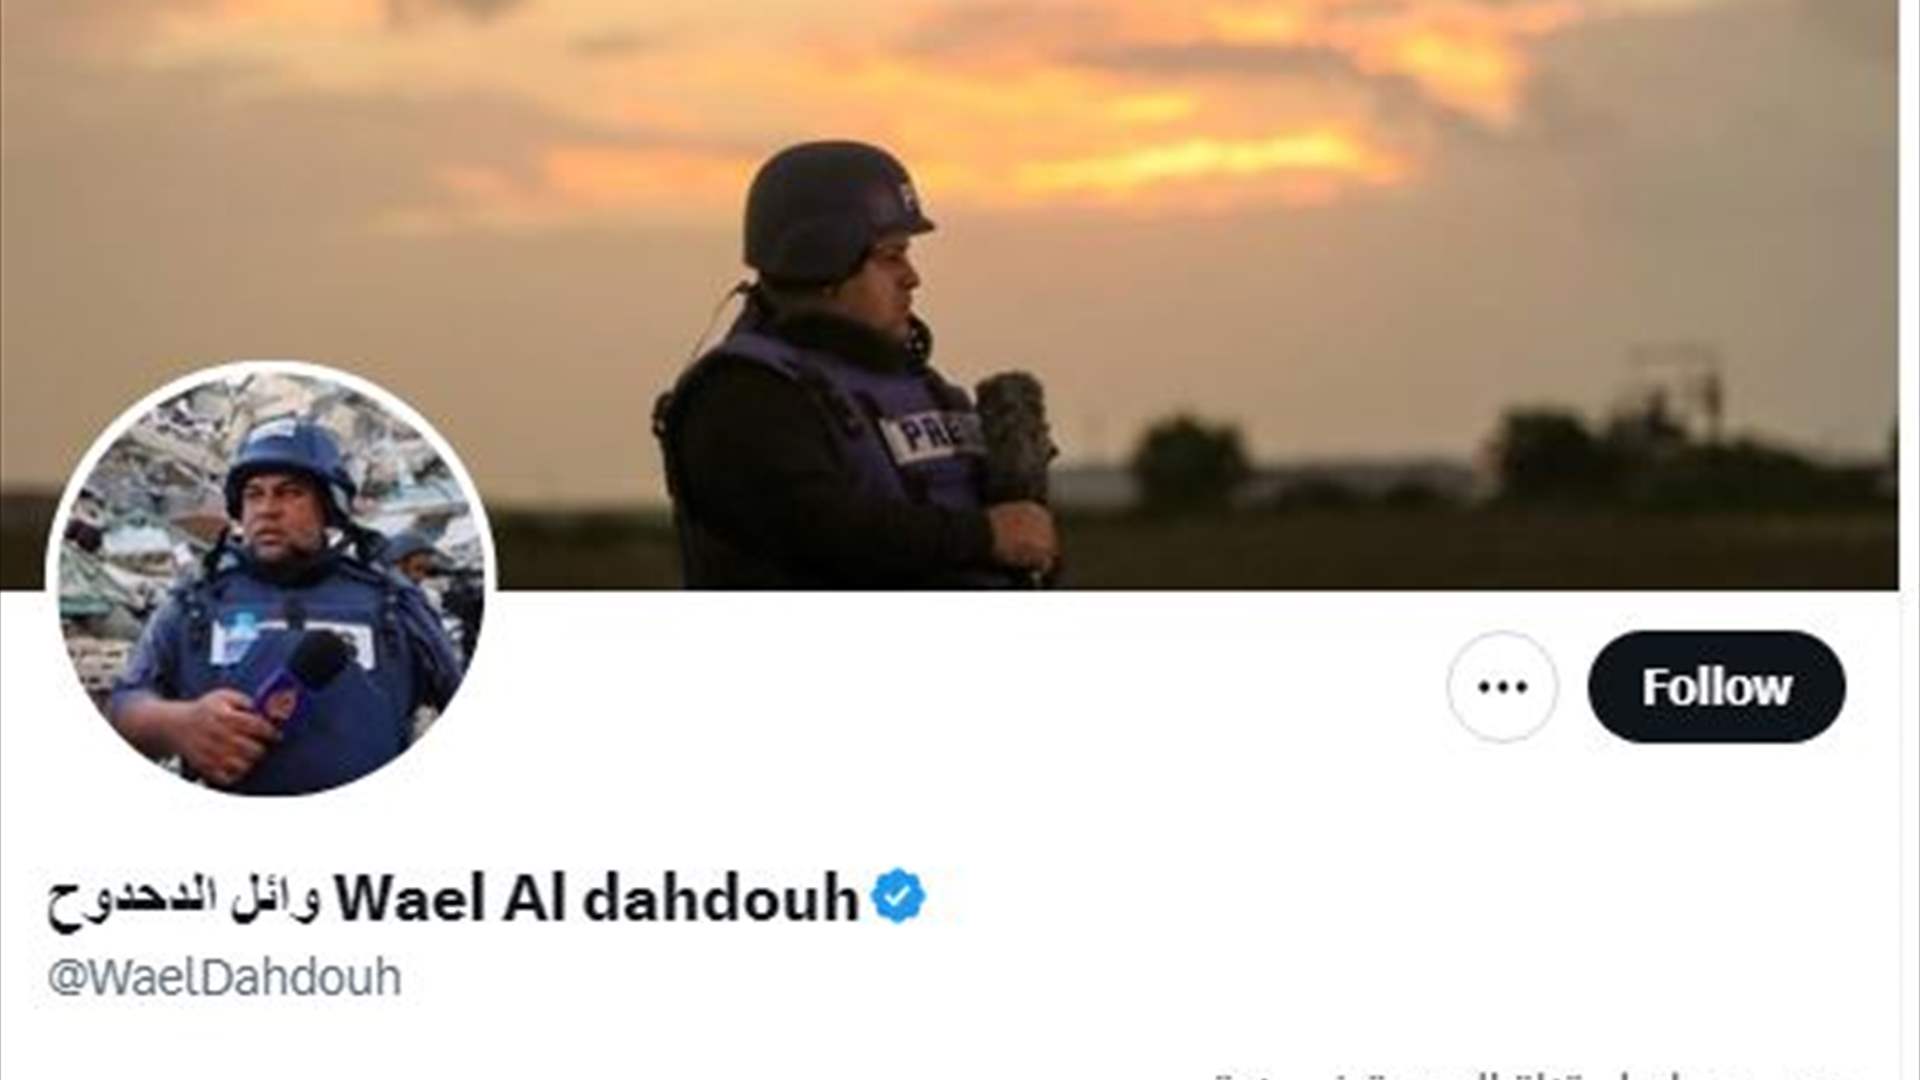This screenshot has width=1920, height=1080.
Task: Open the three-dot more options menu
Action: pyautogui.click(x=1502, y=687)
